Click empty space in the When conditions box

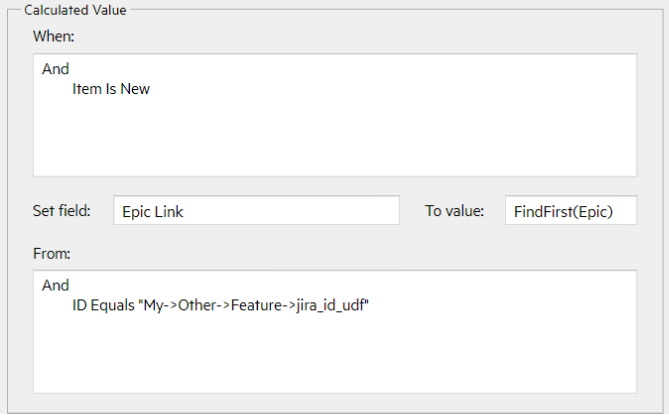coord(335,140)
